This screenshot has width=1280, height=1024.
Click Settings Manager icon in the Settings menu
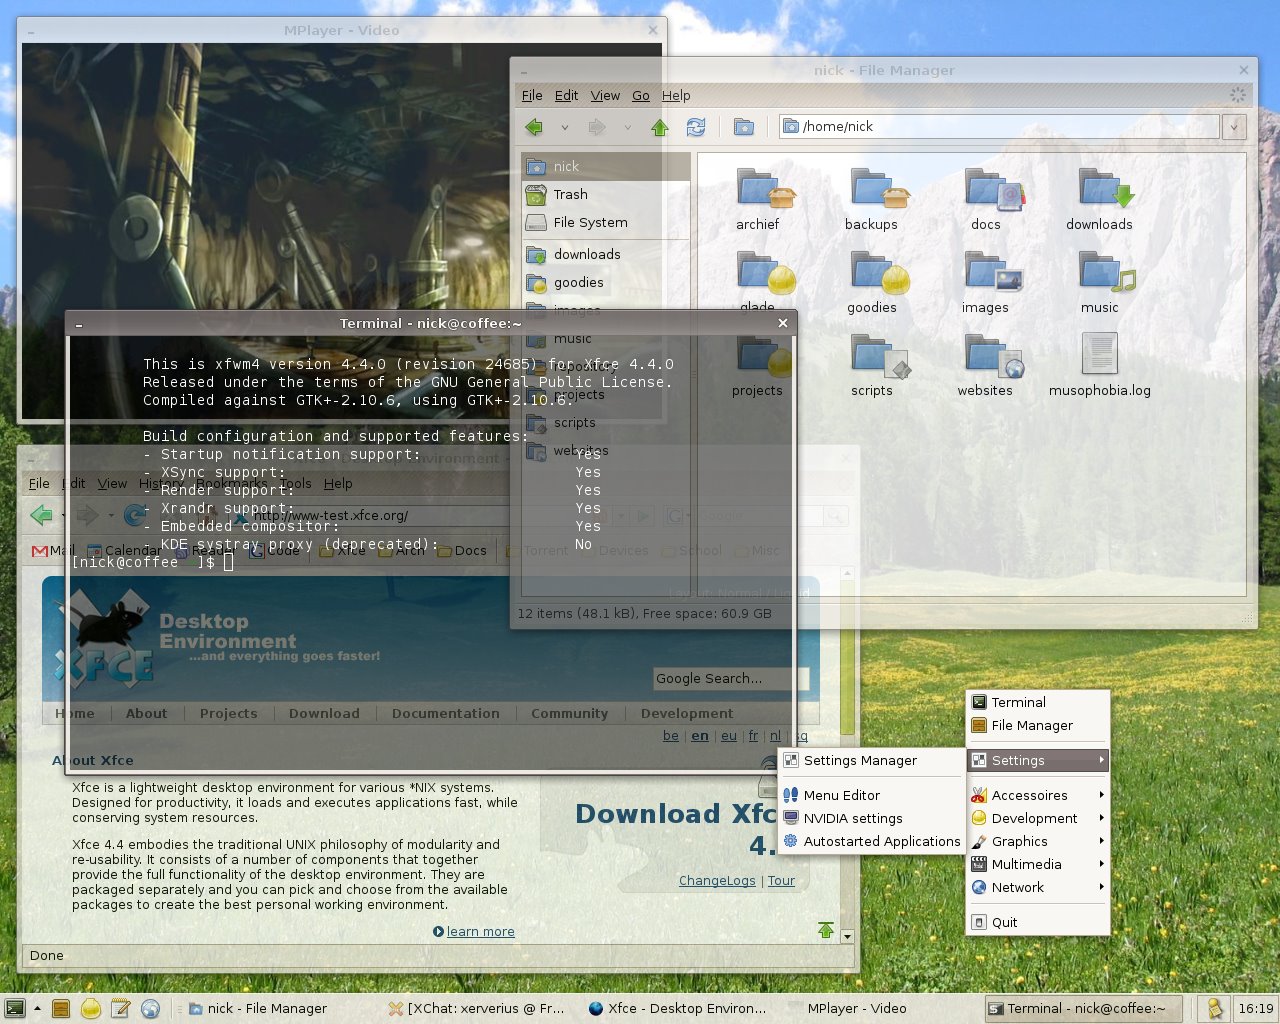click(x=792, y=760)
